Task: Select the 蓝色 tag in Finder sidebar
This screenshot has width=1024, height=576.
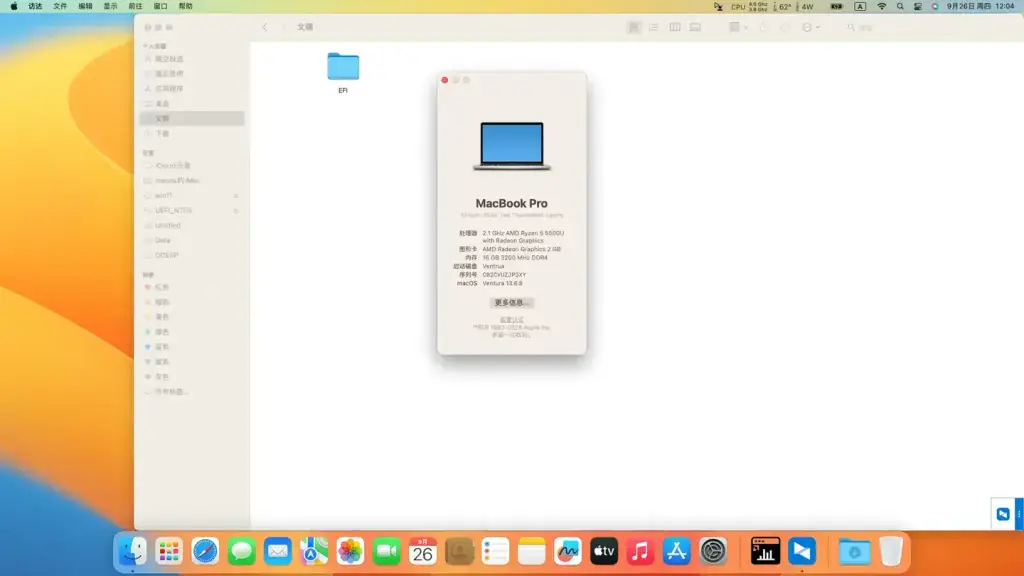Action: [192, 347]
